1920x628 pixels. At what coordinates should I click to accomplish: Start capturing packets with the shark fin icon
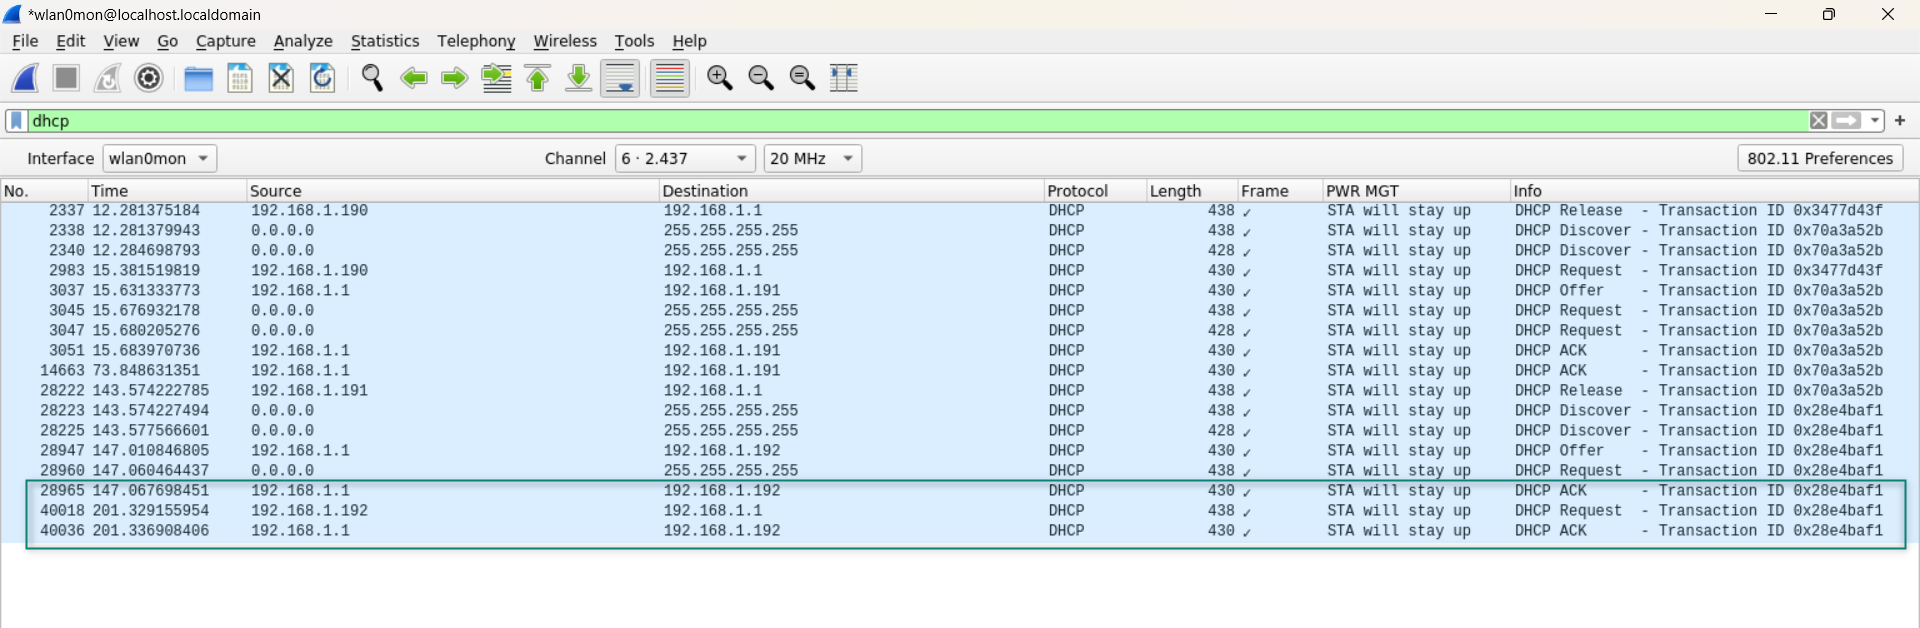[26, 78]
